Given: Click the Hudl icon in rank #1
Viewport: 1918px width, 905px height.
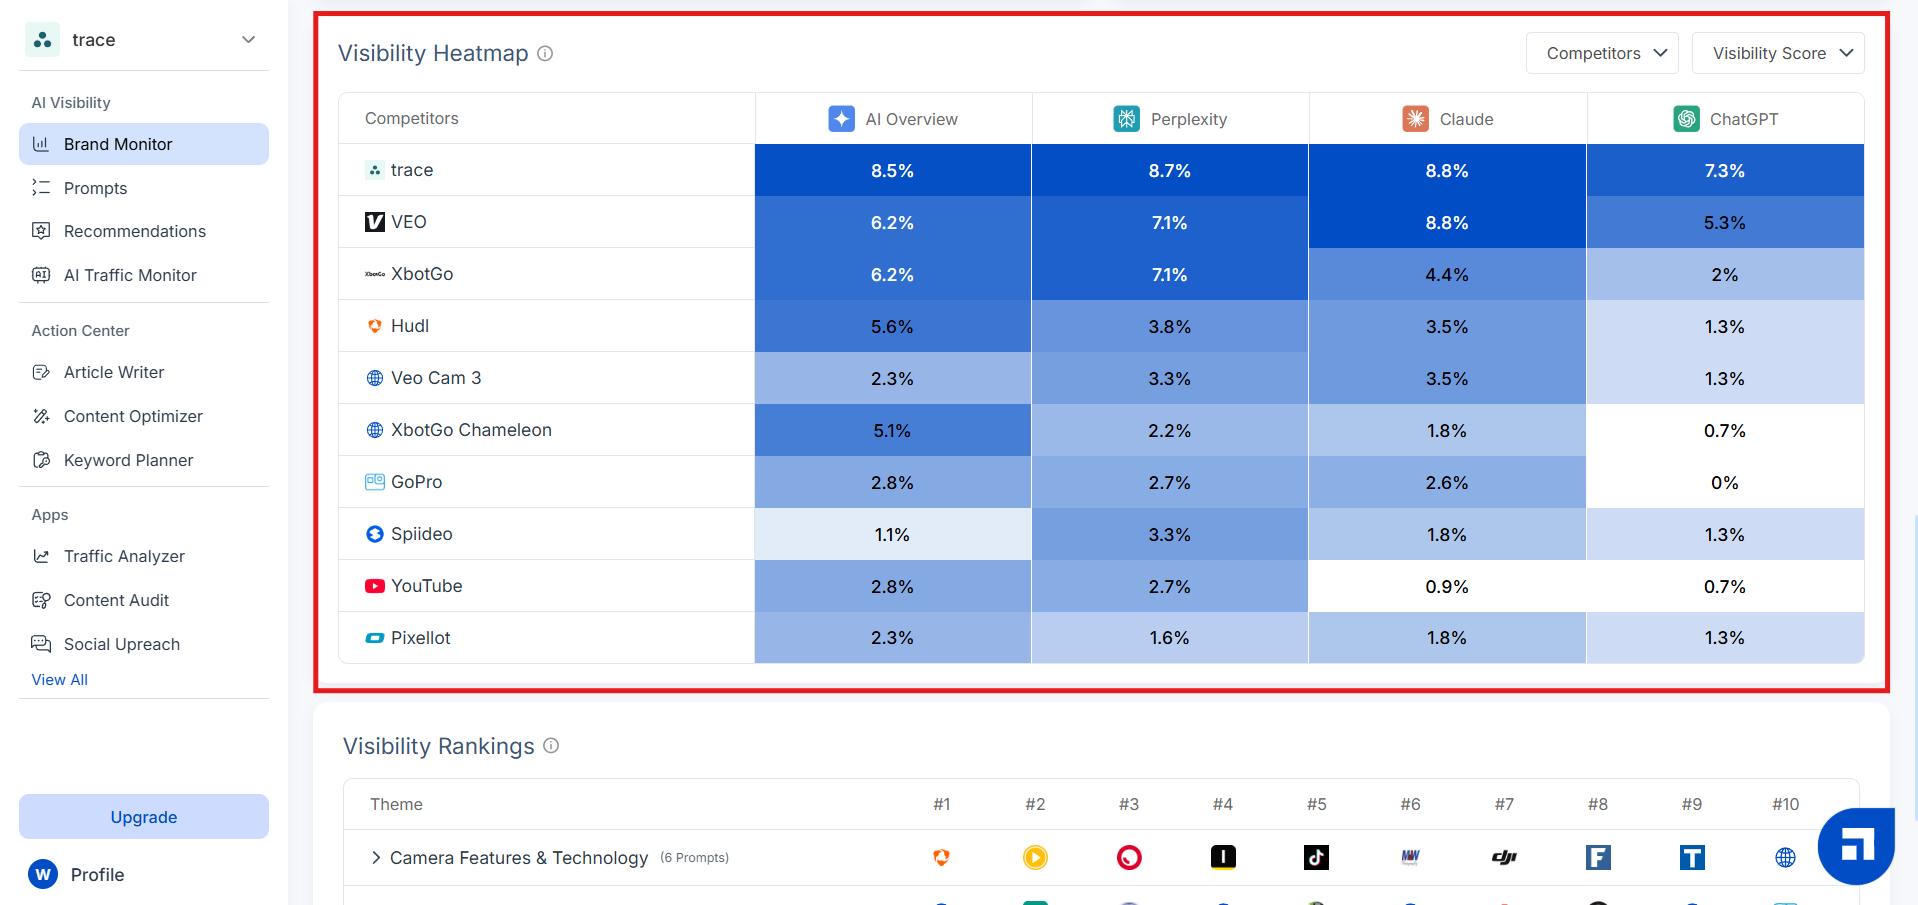Looking at the screenshot, I should coord(941,857).
